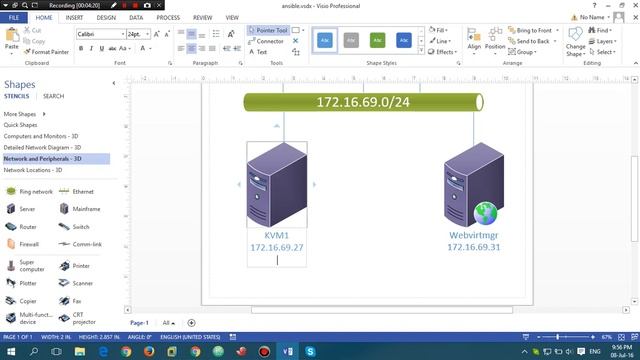The width and height of the screenshot is (640, 360).
Task: Click Bring to Front
Action: [530, 30]
